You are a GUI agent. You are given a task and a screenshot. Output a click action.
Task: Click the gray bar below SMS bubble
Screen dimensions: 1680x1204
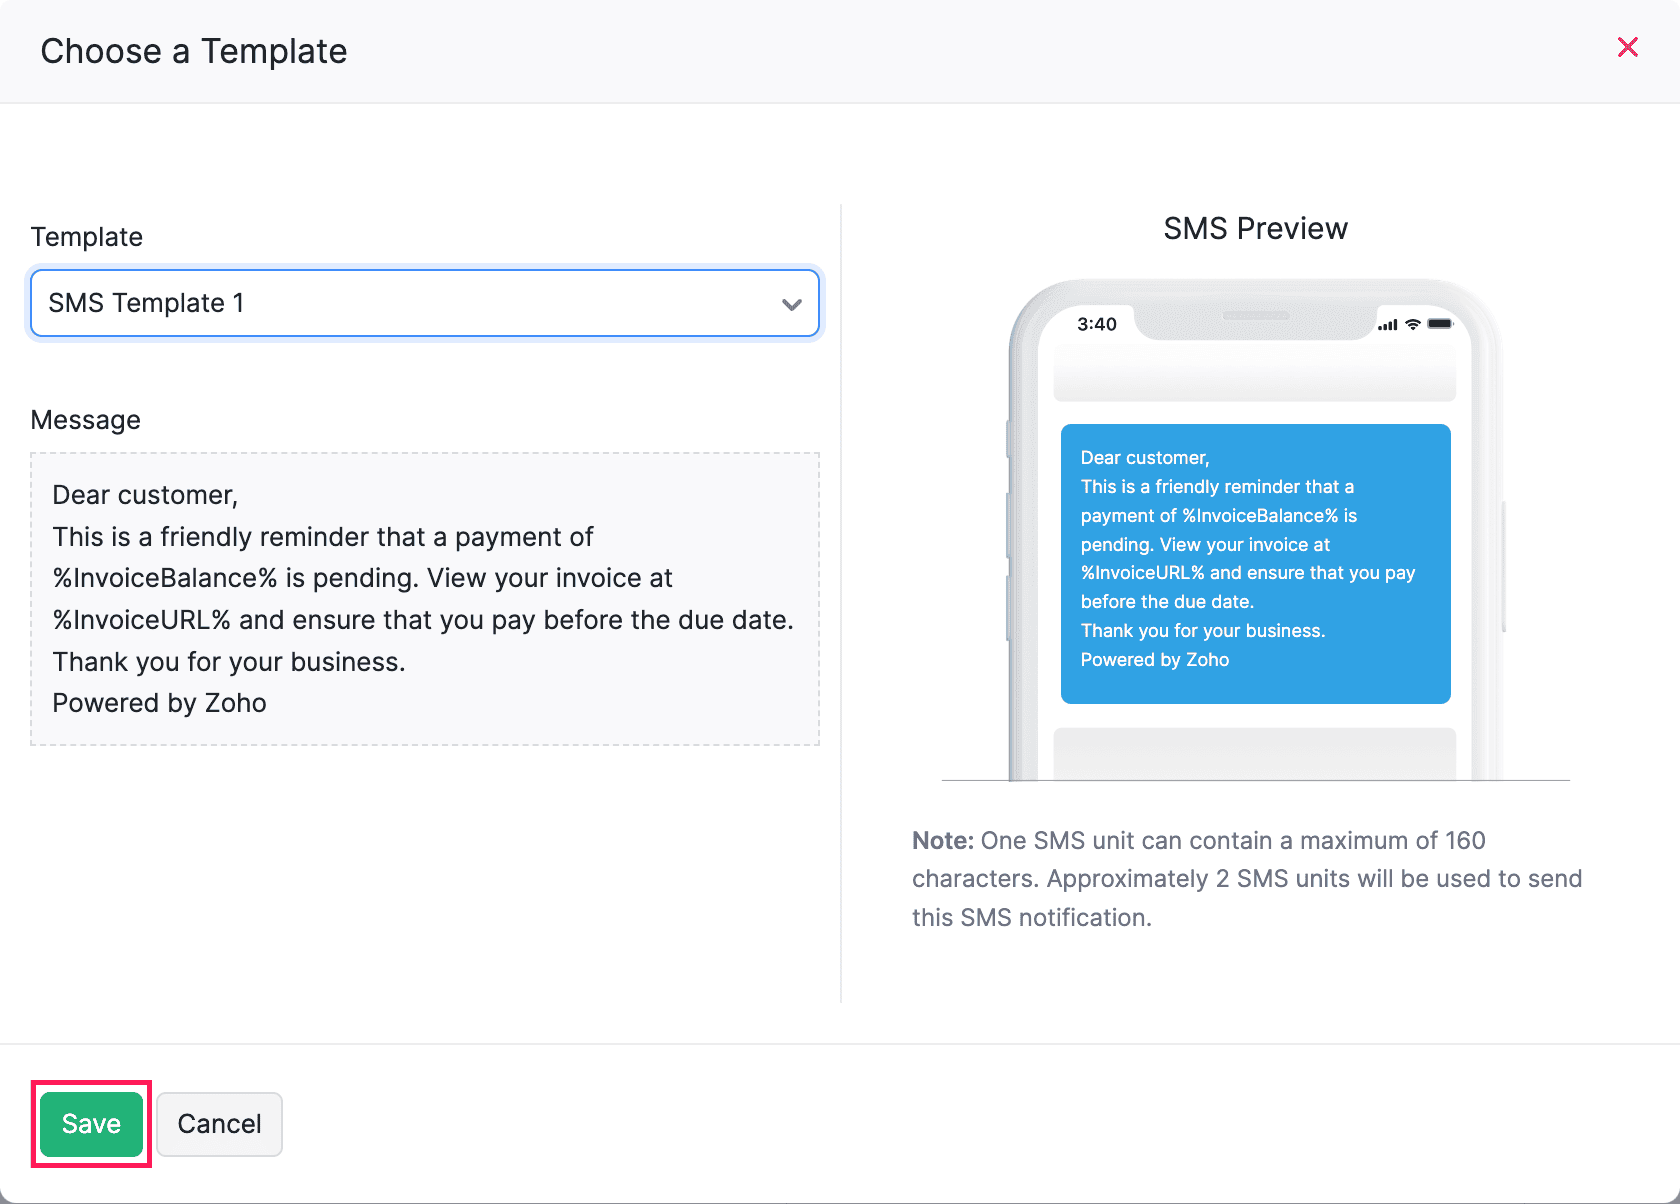pyautogui.click(x=1255, y=753)
